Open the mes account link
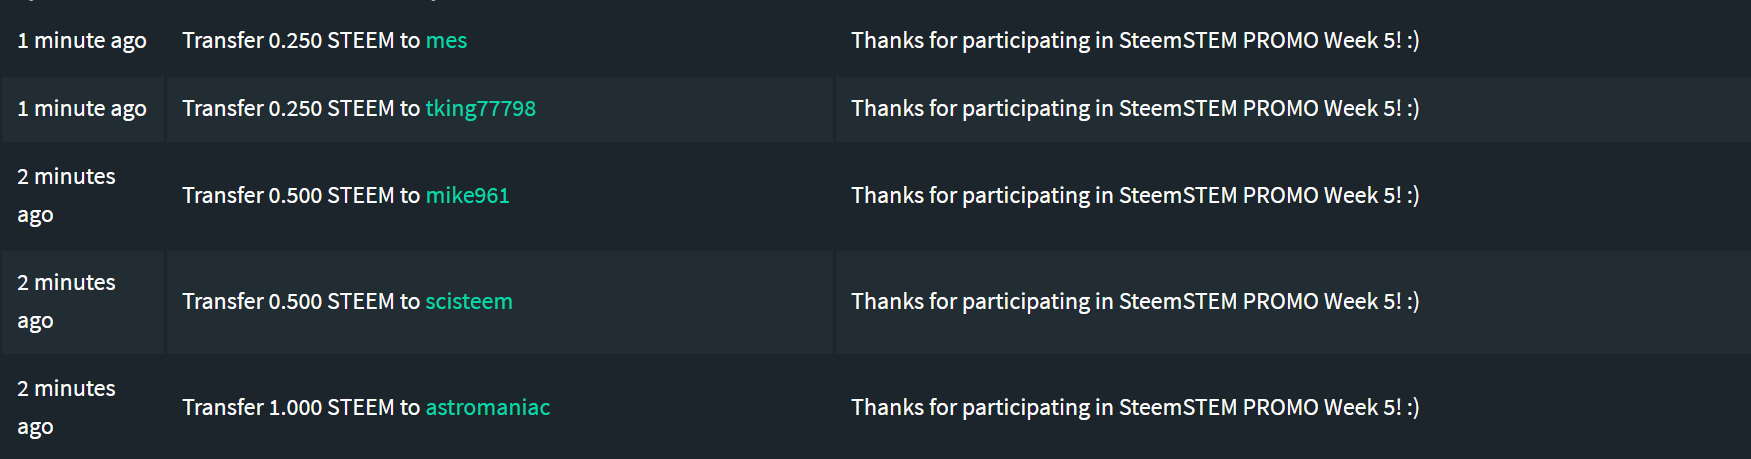The width and height of the screenshot is (1751, 459). pos(446,41)
